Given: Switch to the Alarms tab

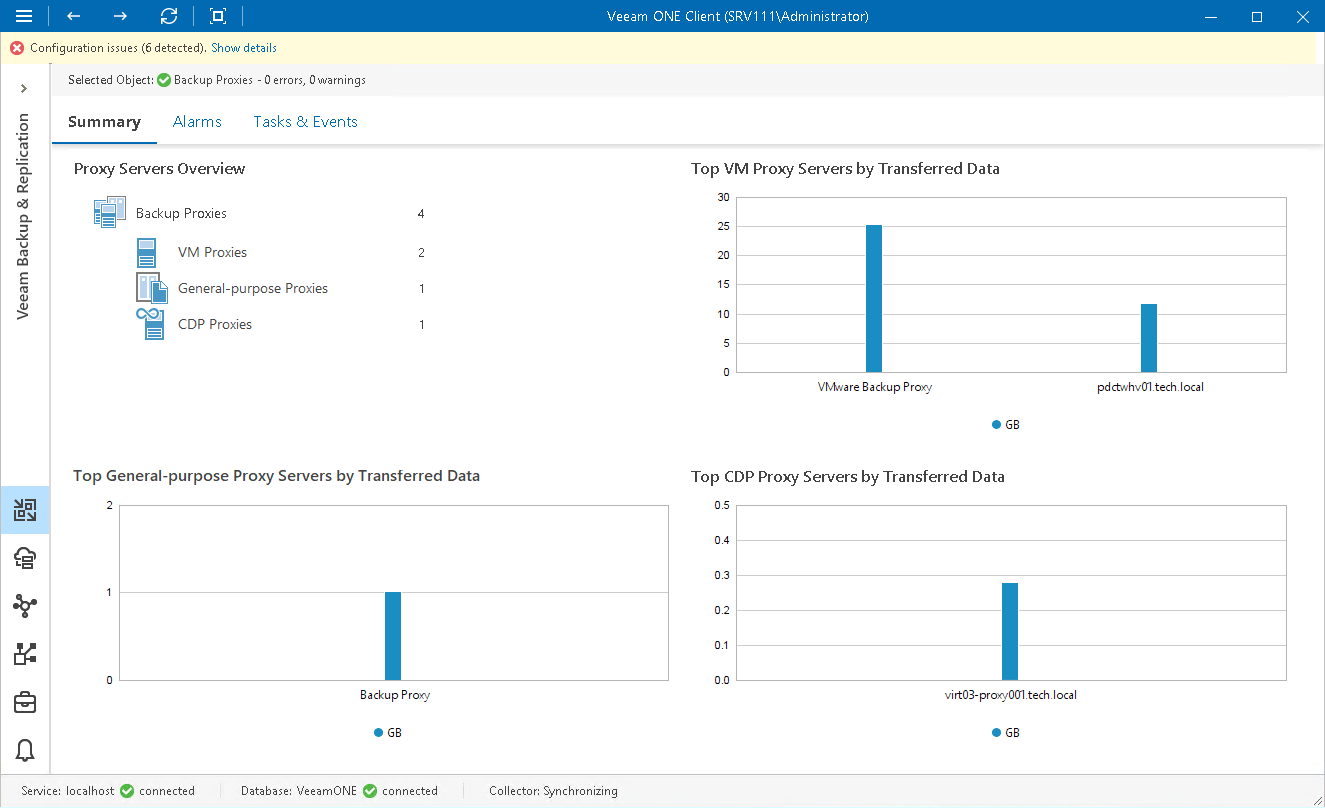Looking at the screenshot, I should point(197,121).
